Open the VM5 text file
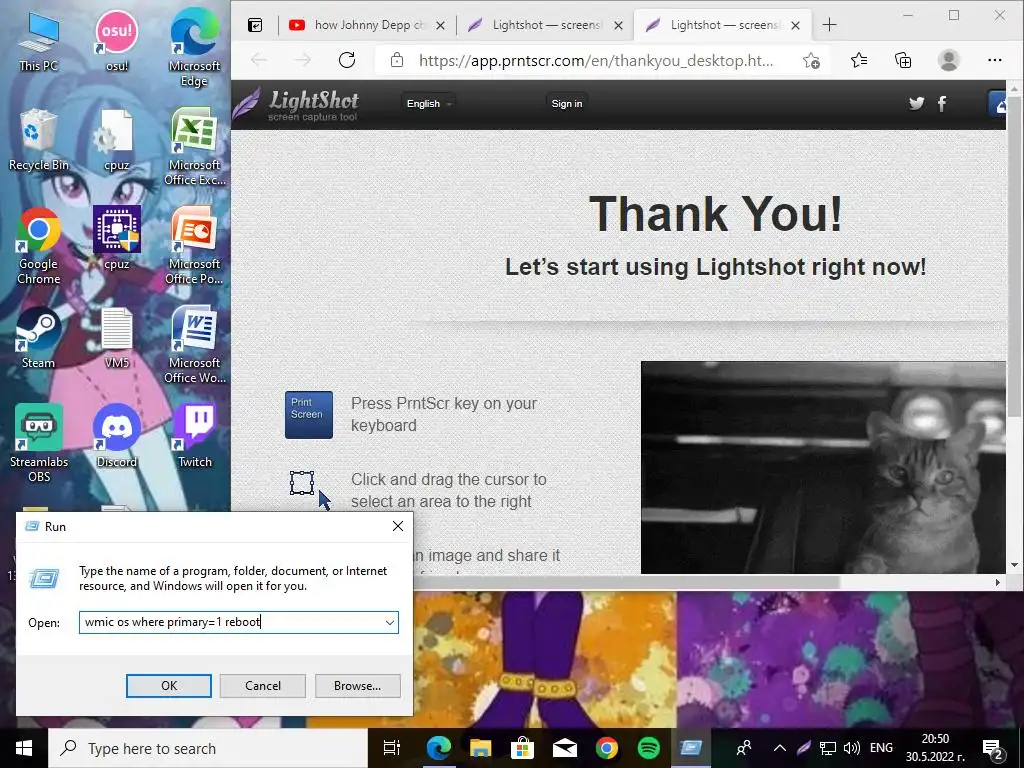The height and width of the screenshot is (768, 1024). (116, 338)
